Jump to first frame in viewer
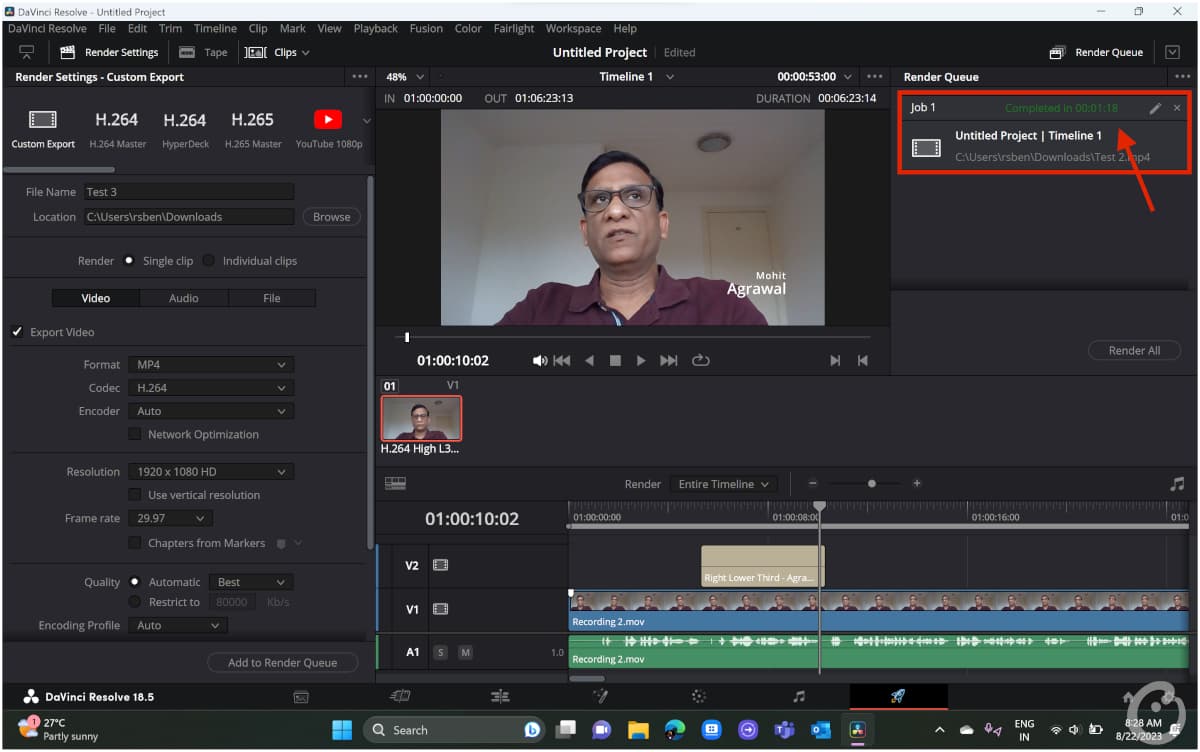 pos(562,361)
